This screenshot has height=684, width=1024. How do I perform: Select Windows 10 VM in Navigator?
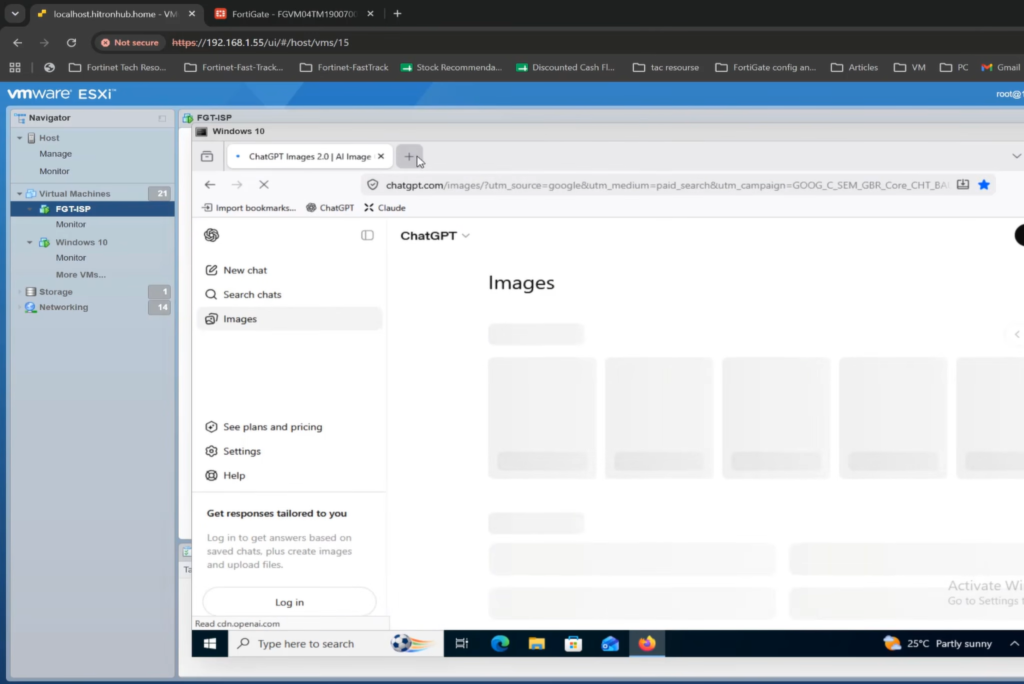click(x=82, y=242)
